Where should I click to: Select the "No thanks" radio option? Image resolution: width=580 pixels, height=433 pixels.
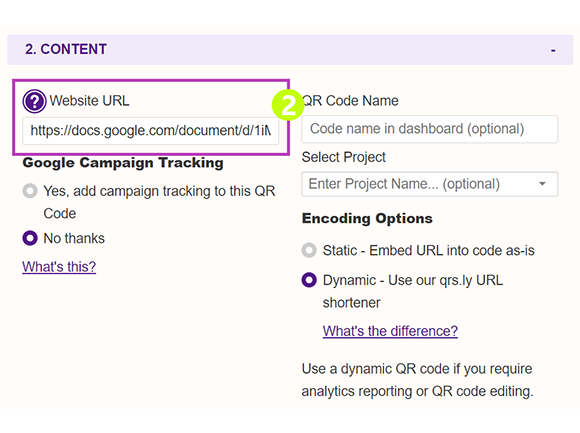pos(30,238)
